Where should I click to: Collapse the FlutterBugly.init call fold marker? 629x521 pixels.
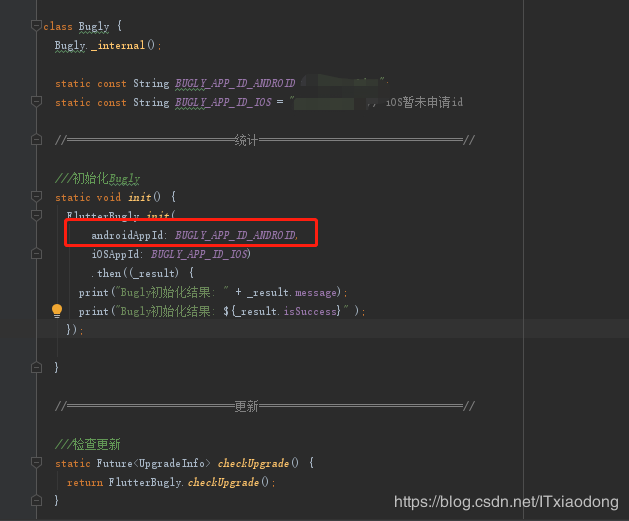coord(36,215)
